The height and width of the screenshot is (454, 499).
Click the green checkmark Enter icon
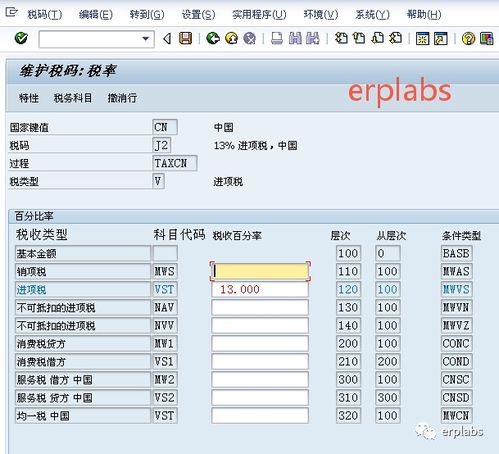click(x=21, y=38)
